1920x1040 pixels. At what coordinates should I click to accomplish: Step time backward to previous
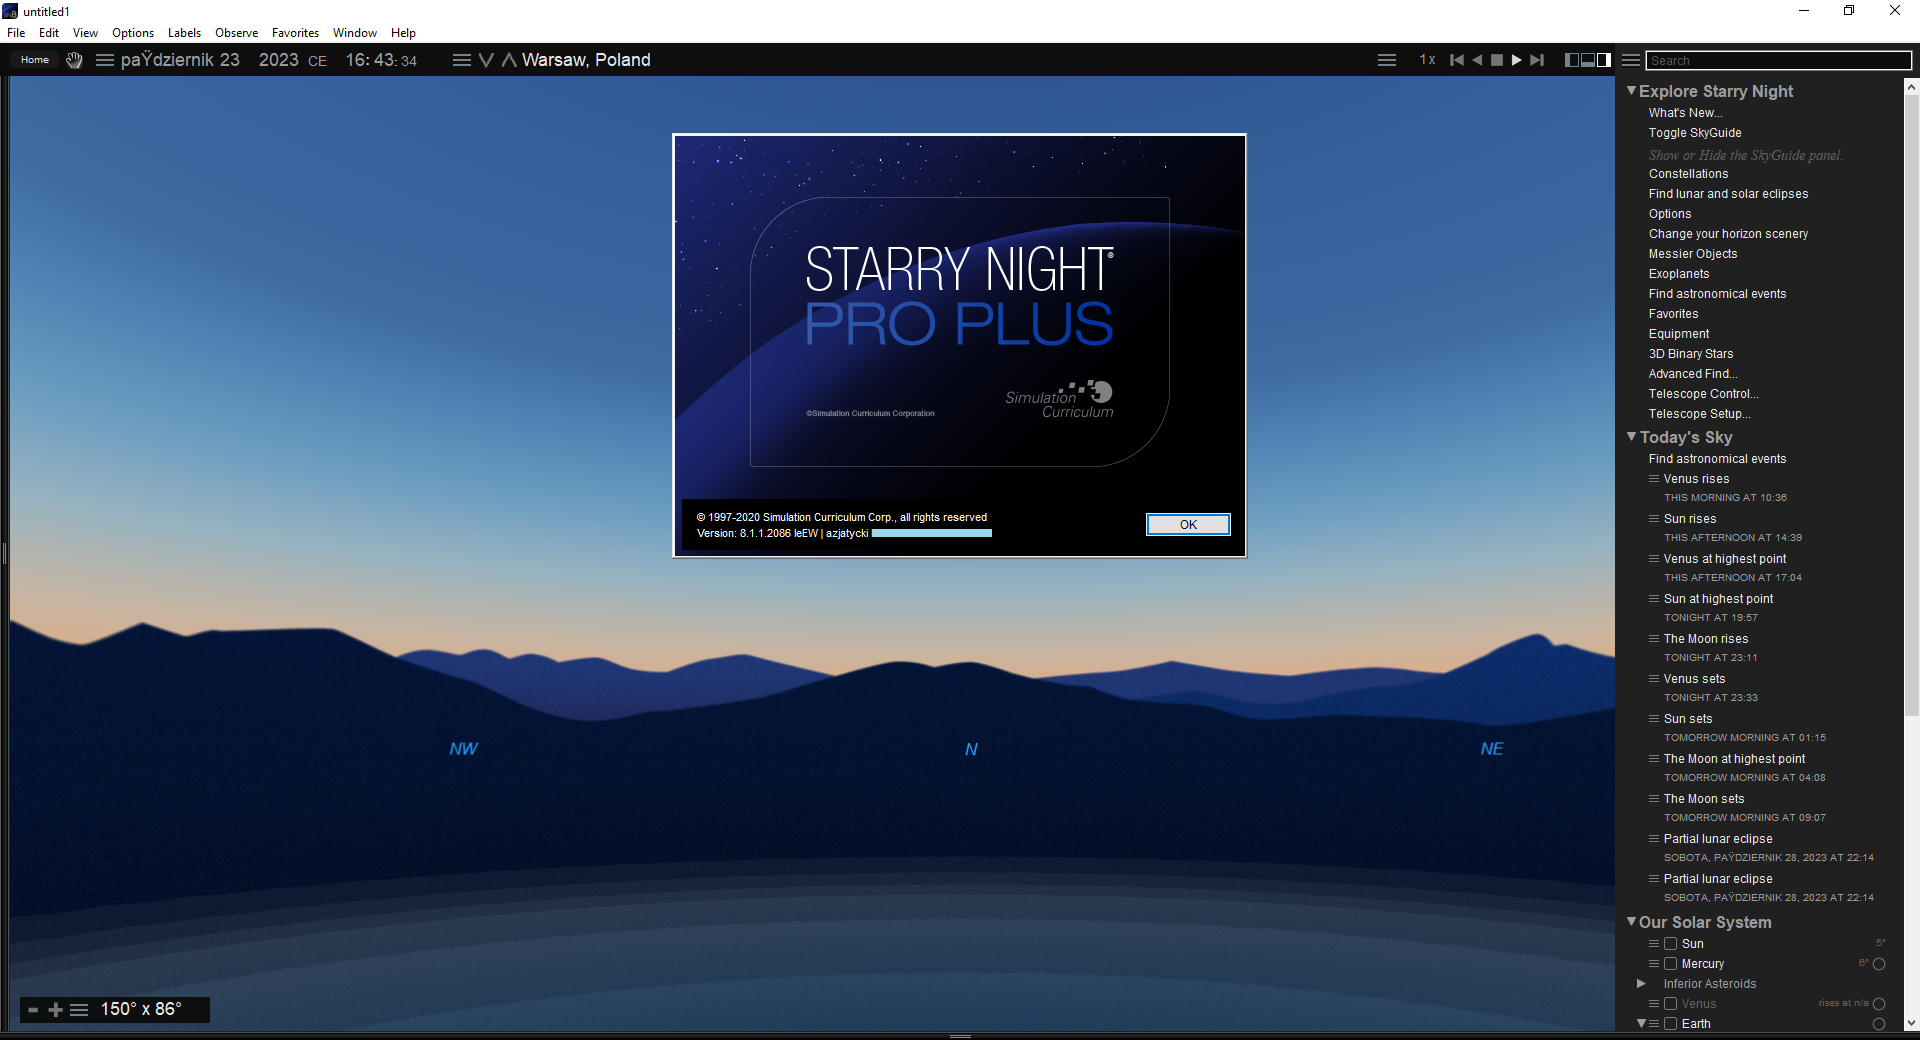[1457, 60]
